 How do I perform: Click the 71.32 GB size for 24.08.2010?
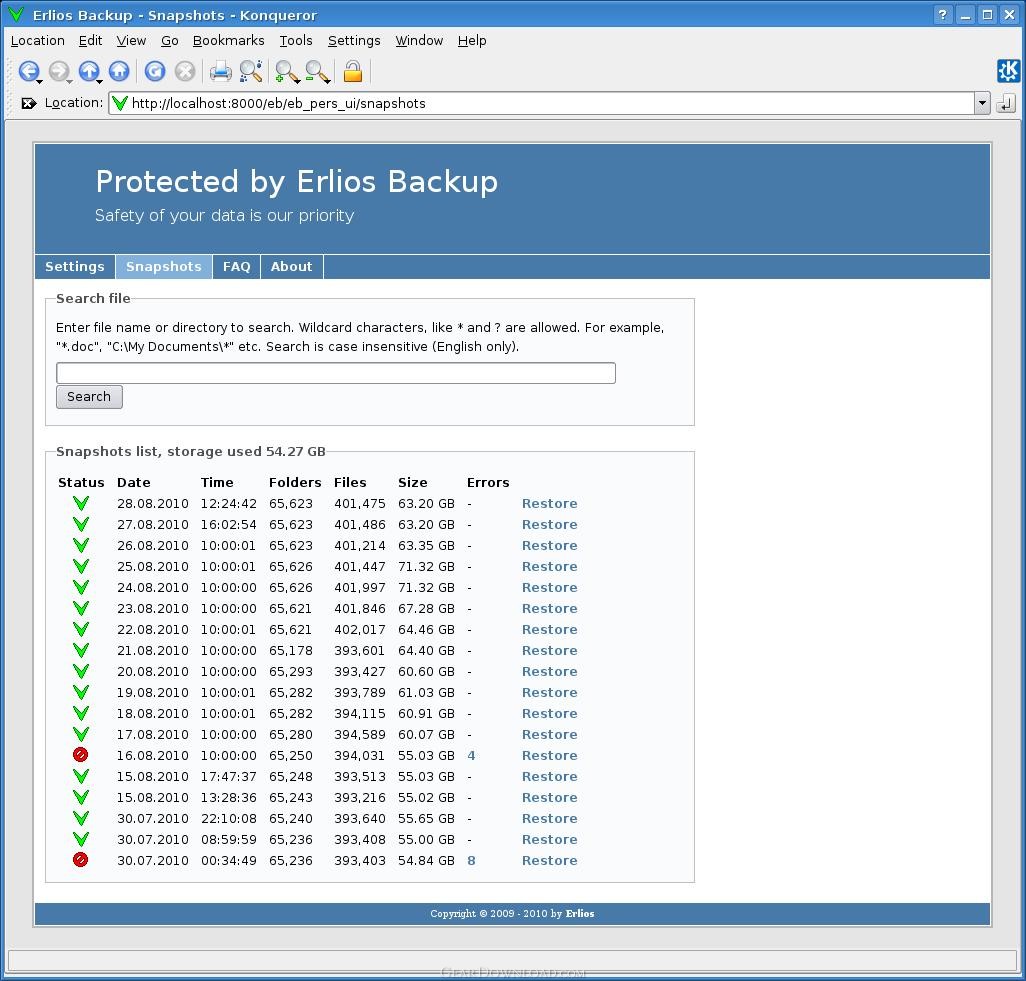426,587
